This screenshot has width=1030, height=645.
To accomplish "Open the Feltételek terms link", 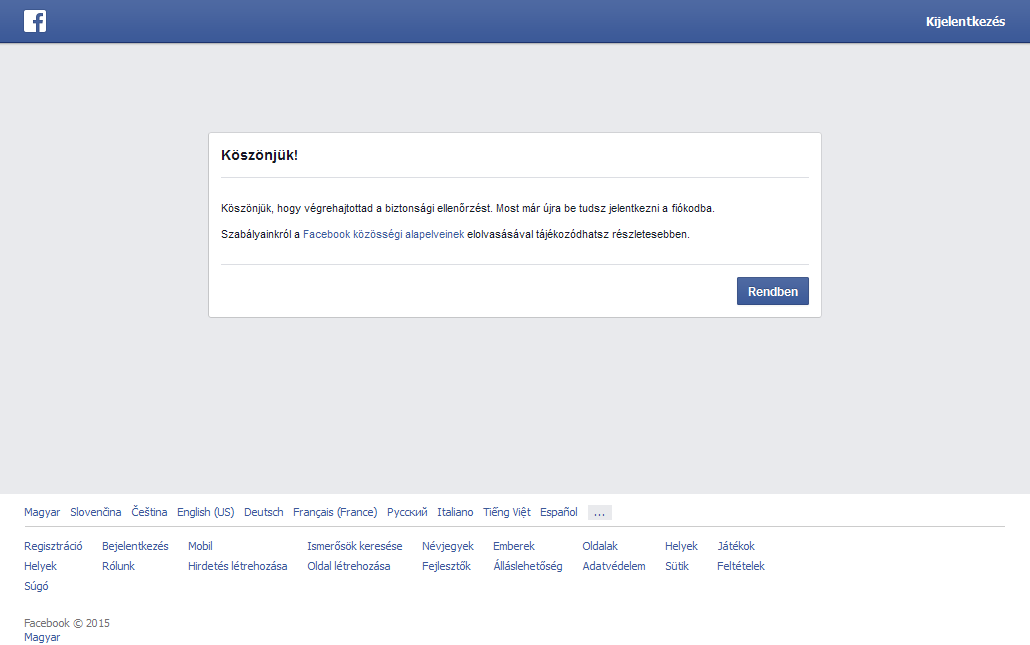I will (x=740, y=566).
